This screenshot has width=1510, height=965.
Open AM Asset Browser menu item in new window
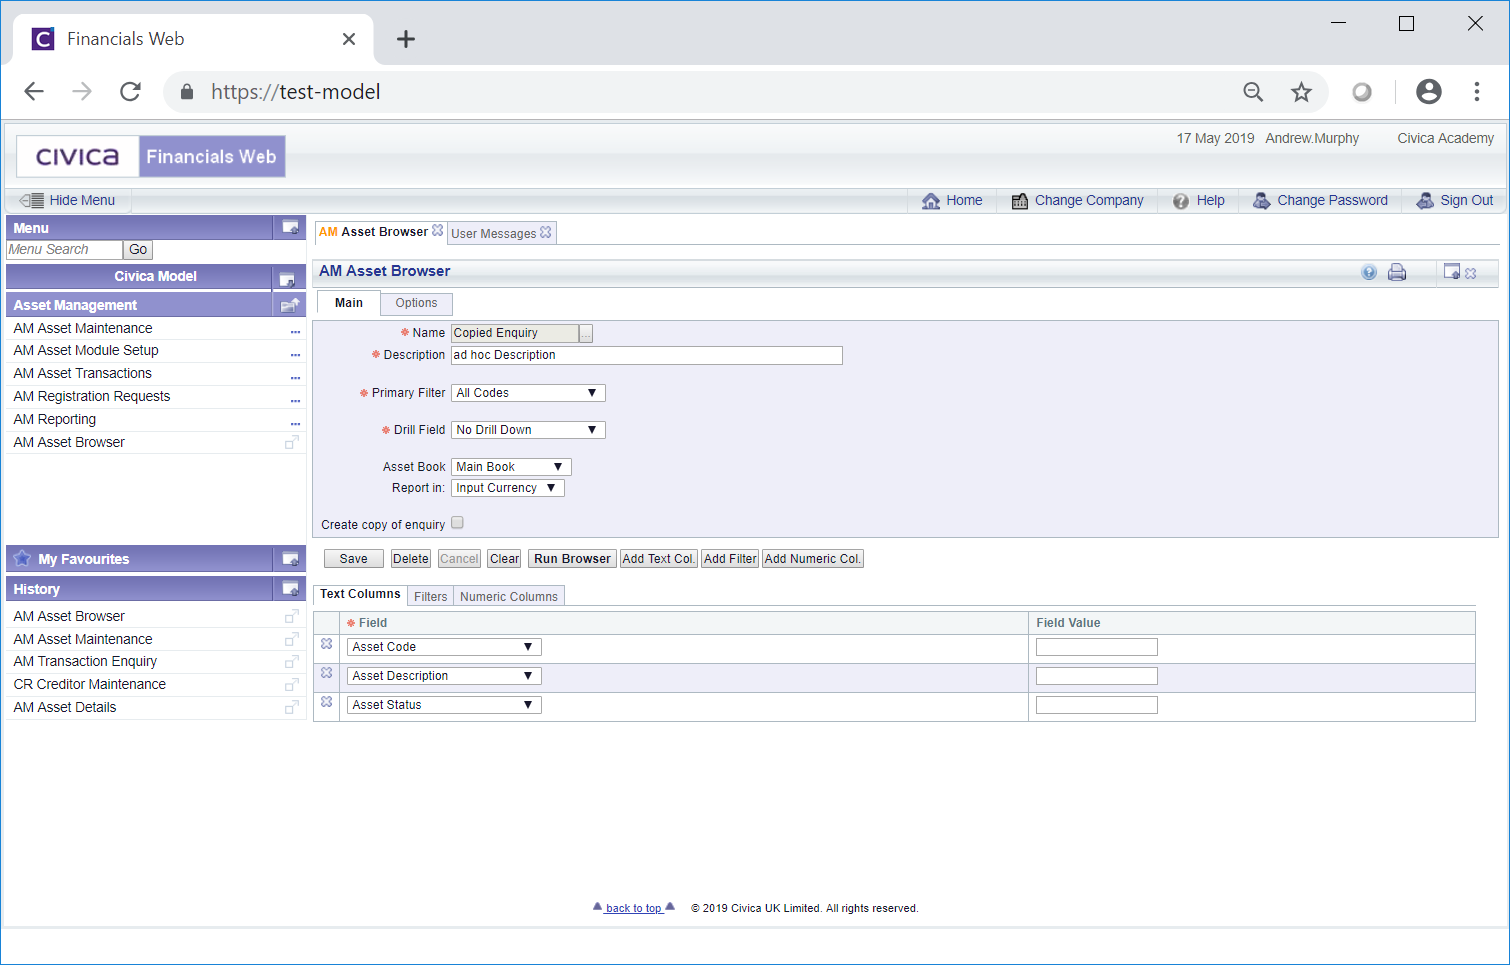coord(292,442)
